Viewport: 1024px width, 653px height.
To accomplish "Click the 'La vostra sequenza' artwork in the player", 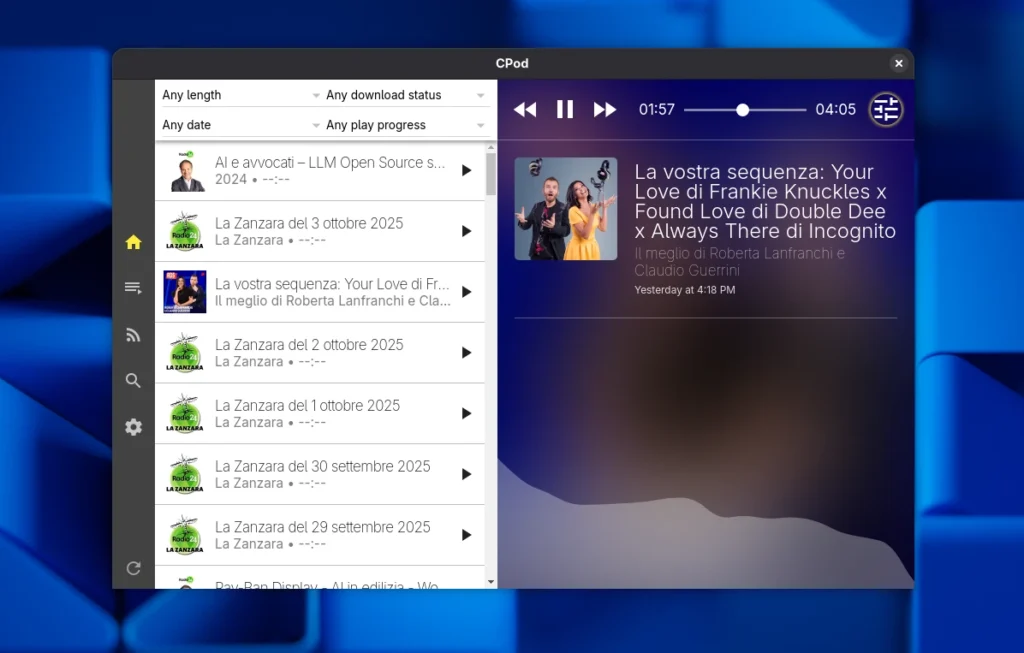I will click(x=565, y=208).
